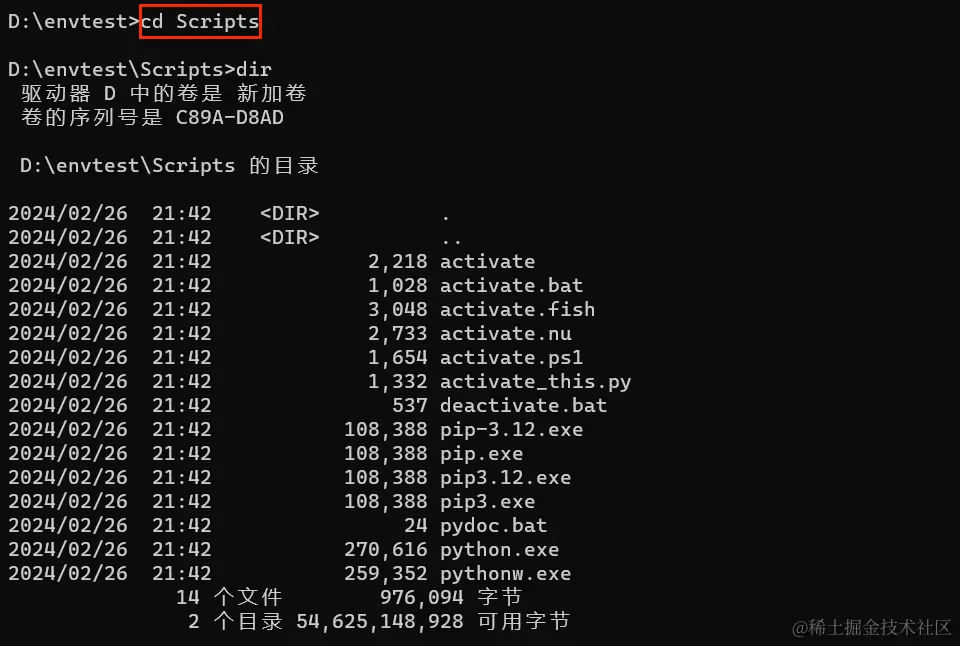Select the pip-3.12.exe file name

click(511, 429)
